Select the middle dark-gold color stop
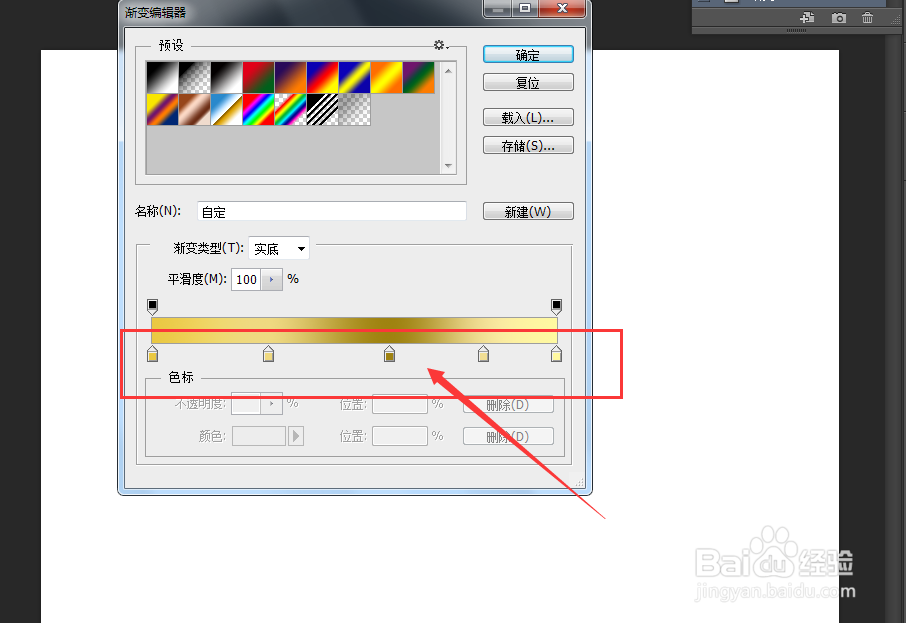Viewport: 906px width, 623px height. [x=389, y=354]
